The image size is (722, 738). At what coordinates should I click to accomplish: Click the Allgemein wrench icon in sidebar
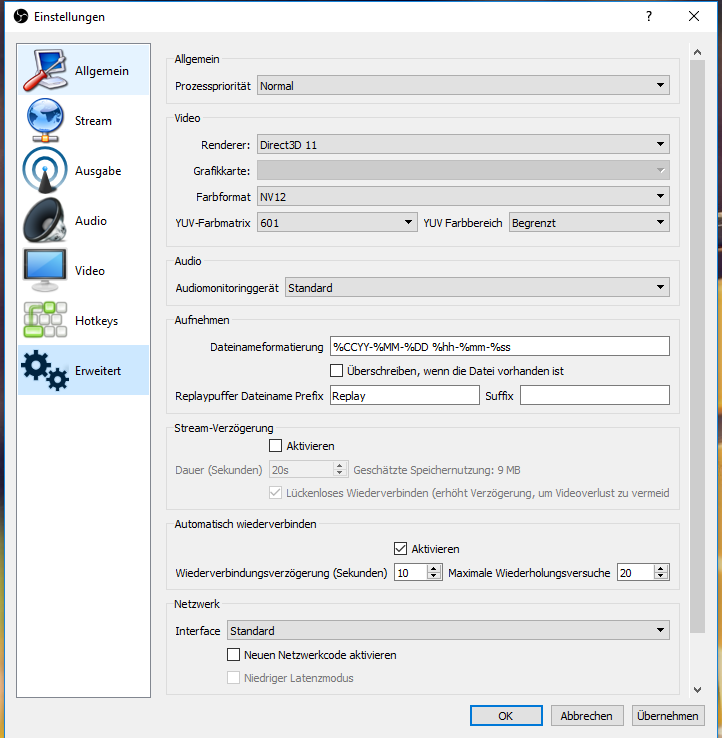point(44,71)
